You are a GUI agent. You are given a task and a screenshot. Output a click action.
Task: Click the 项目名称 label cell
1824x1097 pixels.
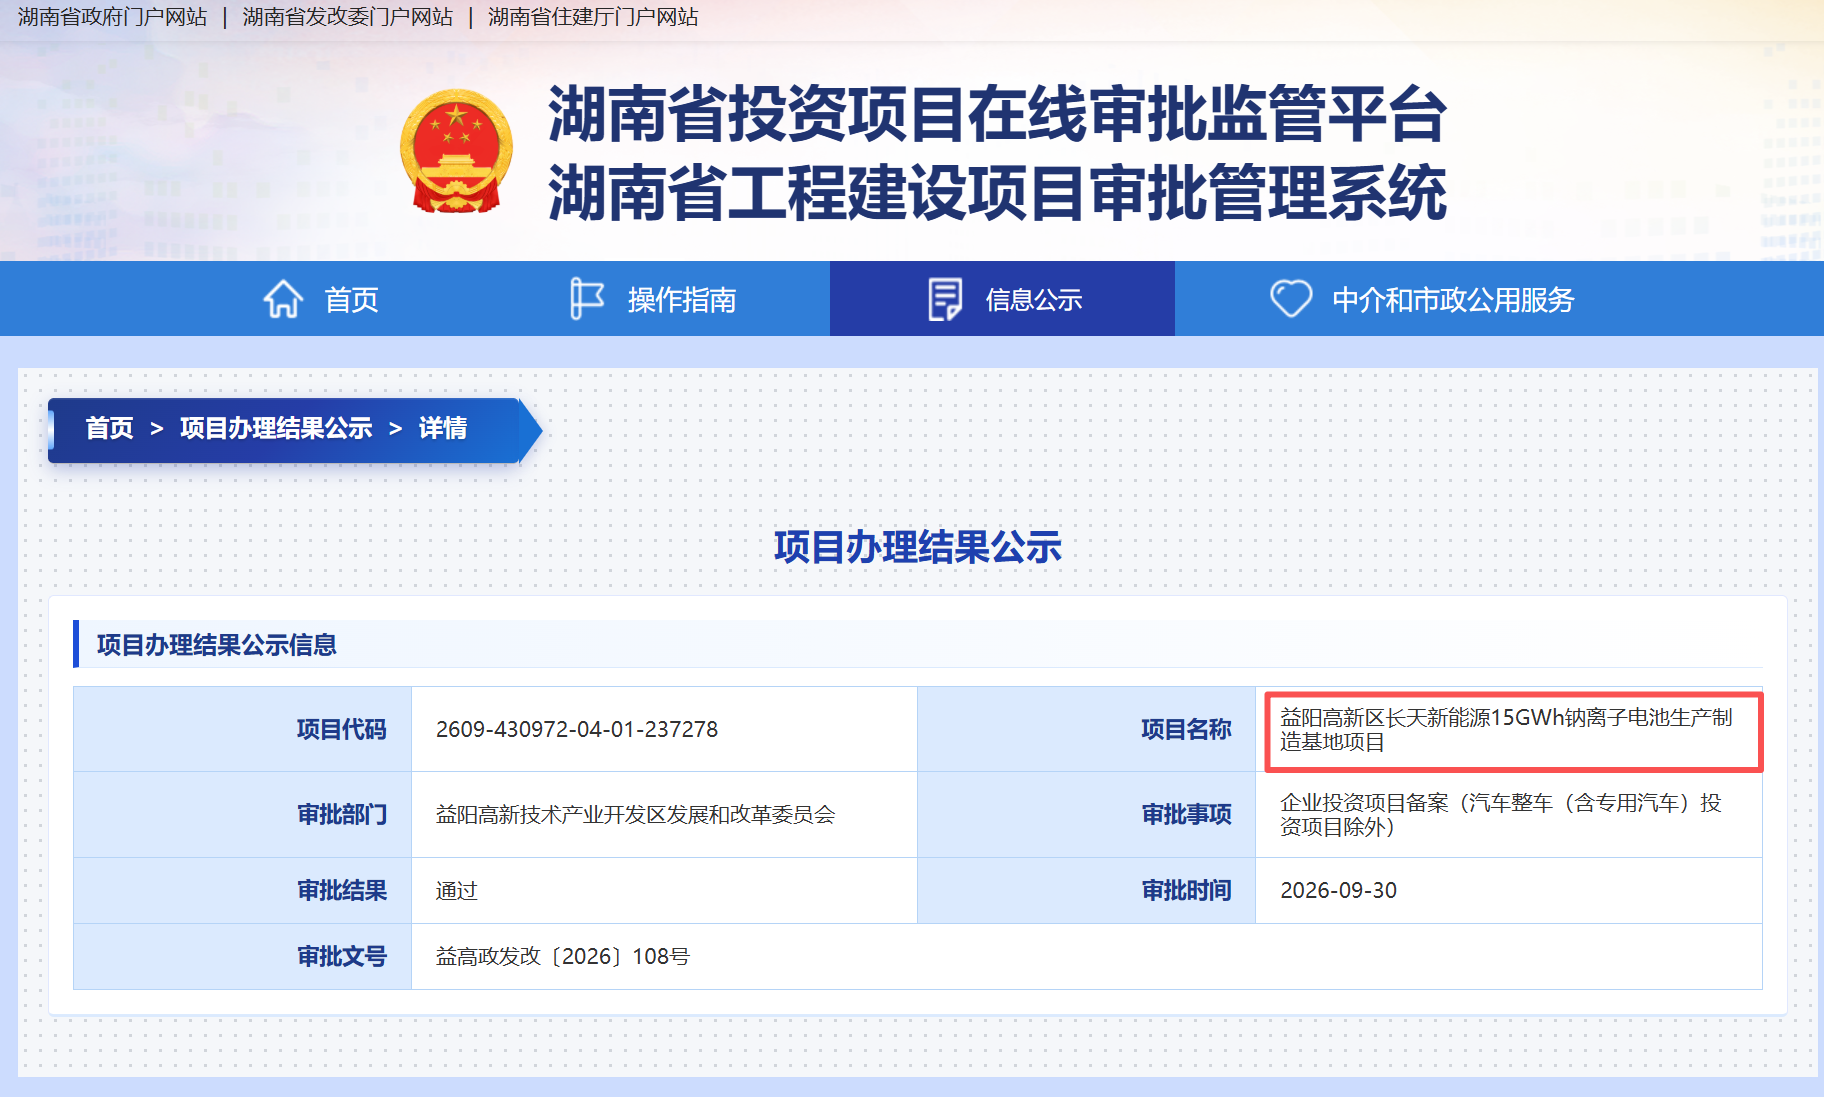tap(1087, 729)
